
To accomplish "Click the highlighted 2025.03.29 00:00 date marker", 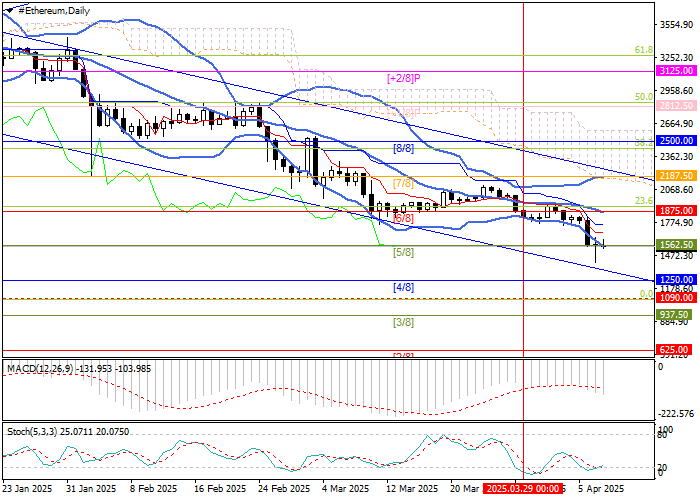I will click(520, 489).
